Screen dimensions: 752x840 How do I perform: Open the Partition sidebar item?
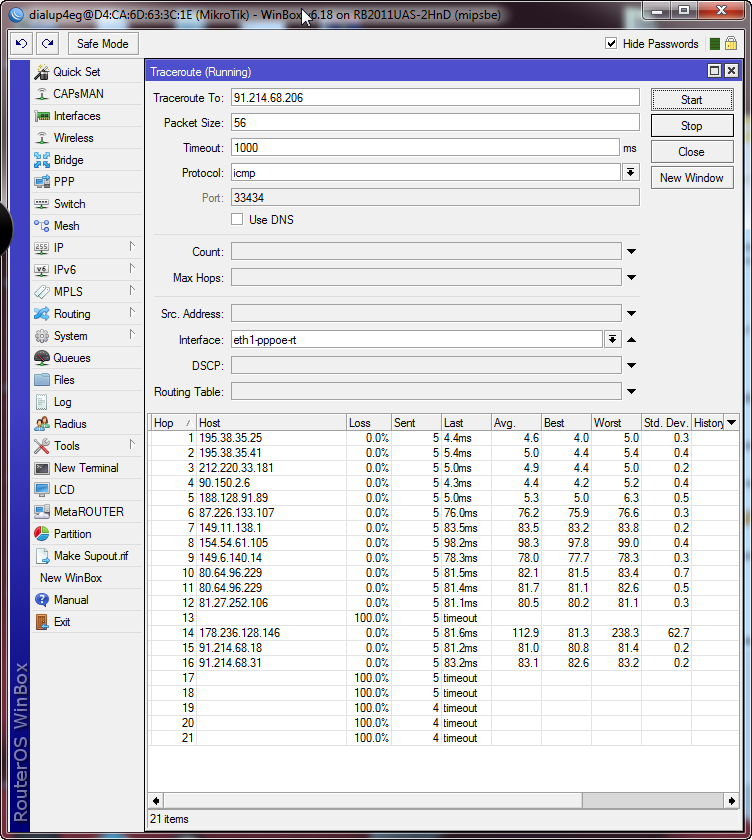coord(72,534)
